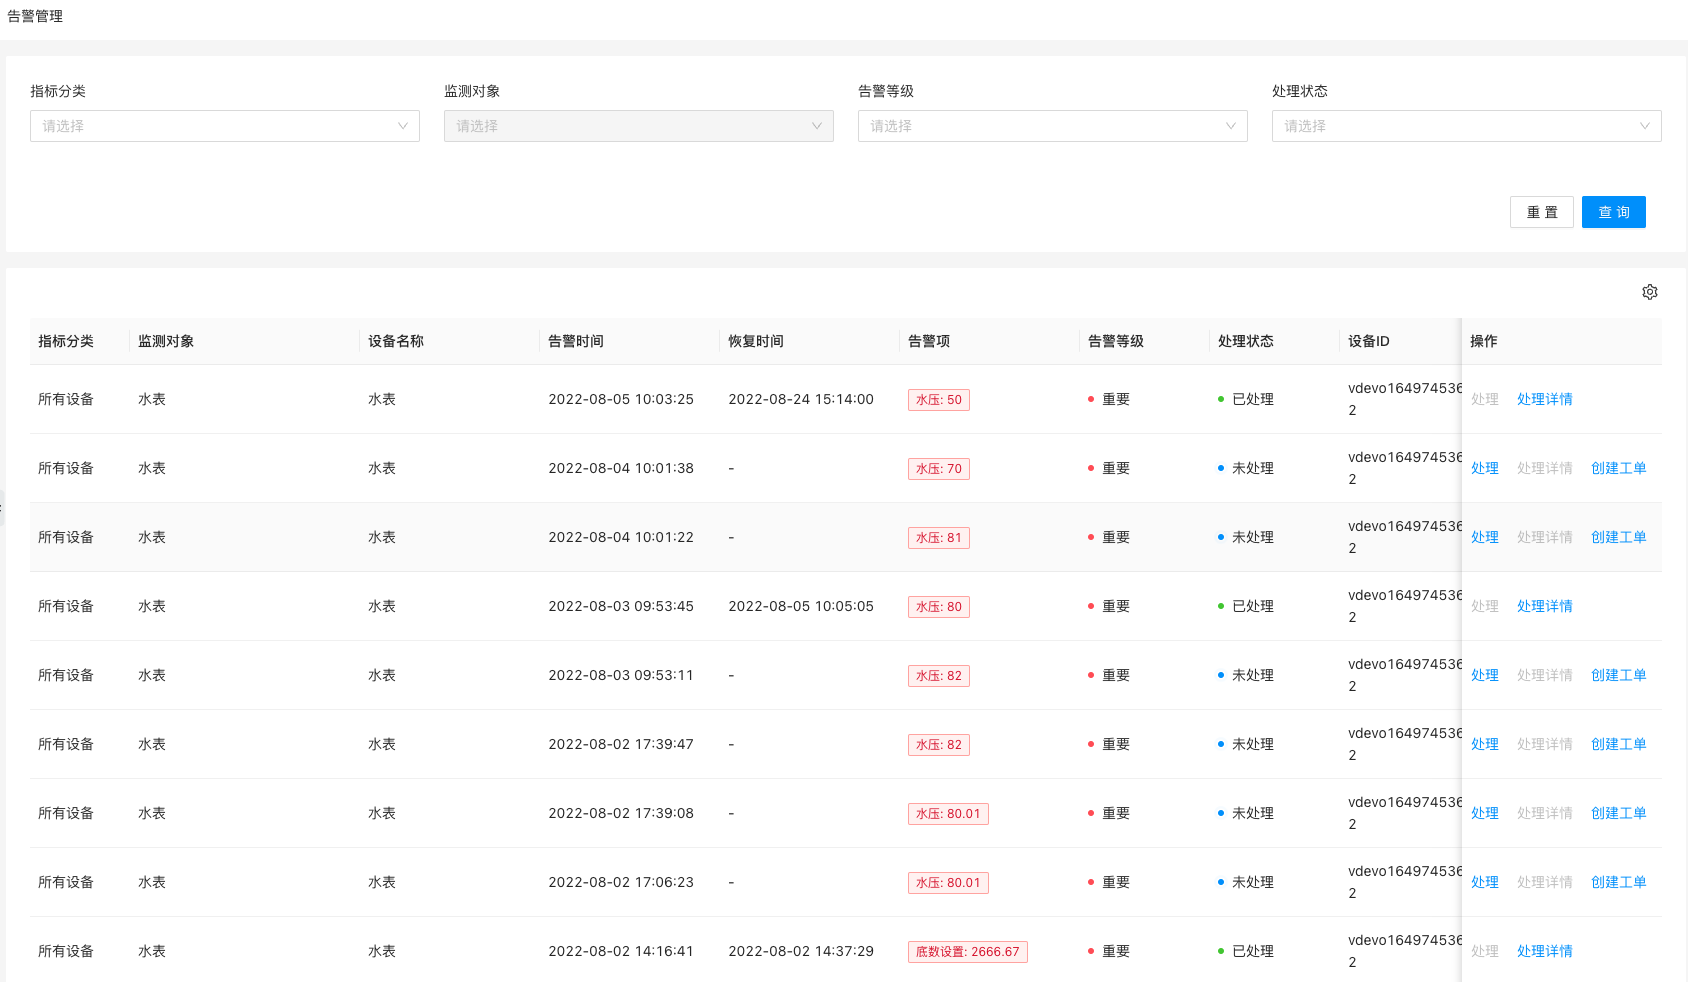The width and height of the screenshot is (1688, 982).
Task: Open the 告警等级 dropdown selector
Action: coord(1052,126)
